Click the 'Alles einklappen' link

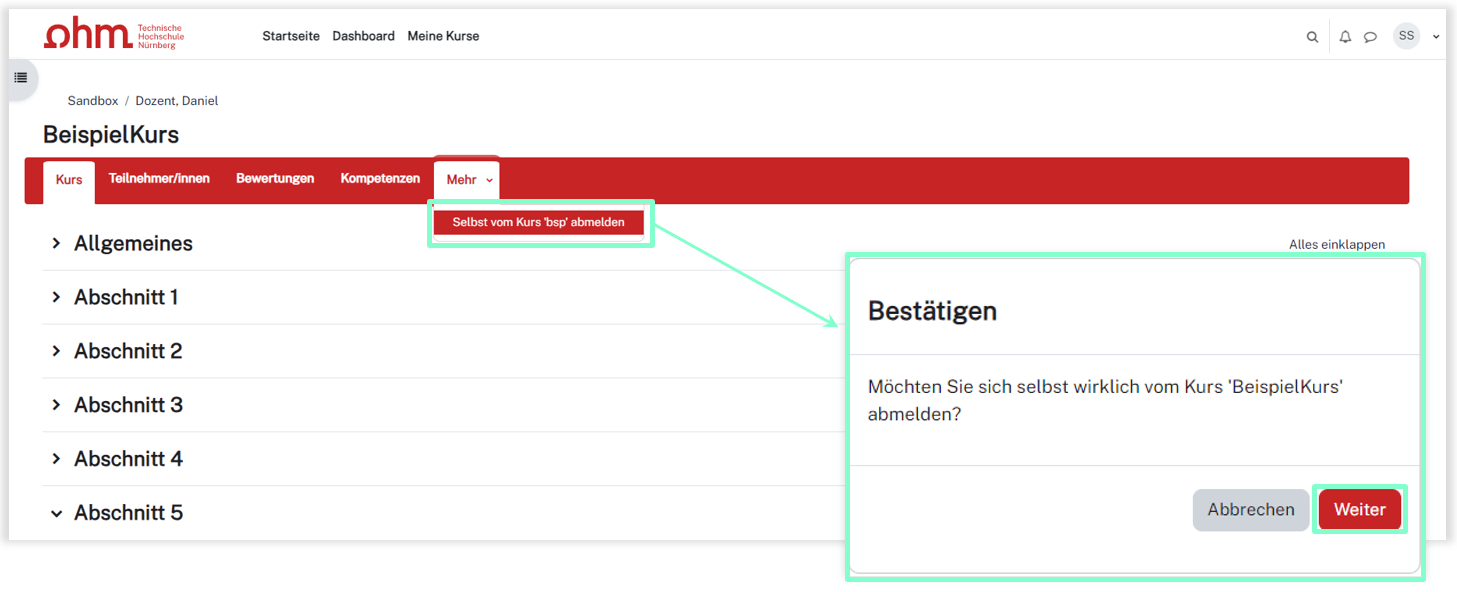[1336, 244]
